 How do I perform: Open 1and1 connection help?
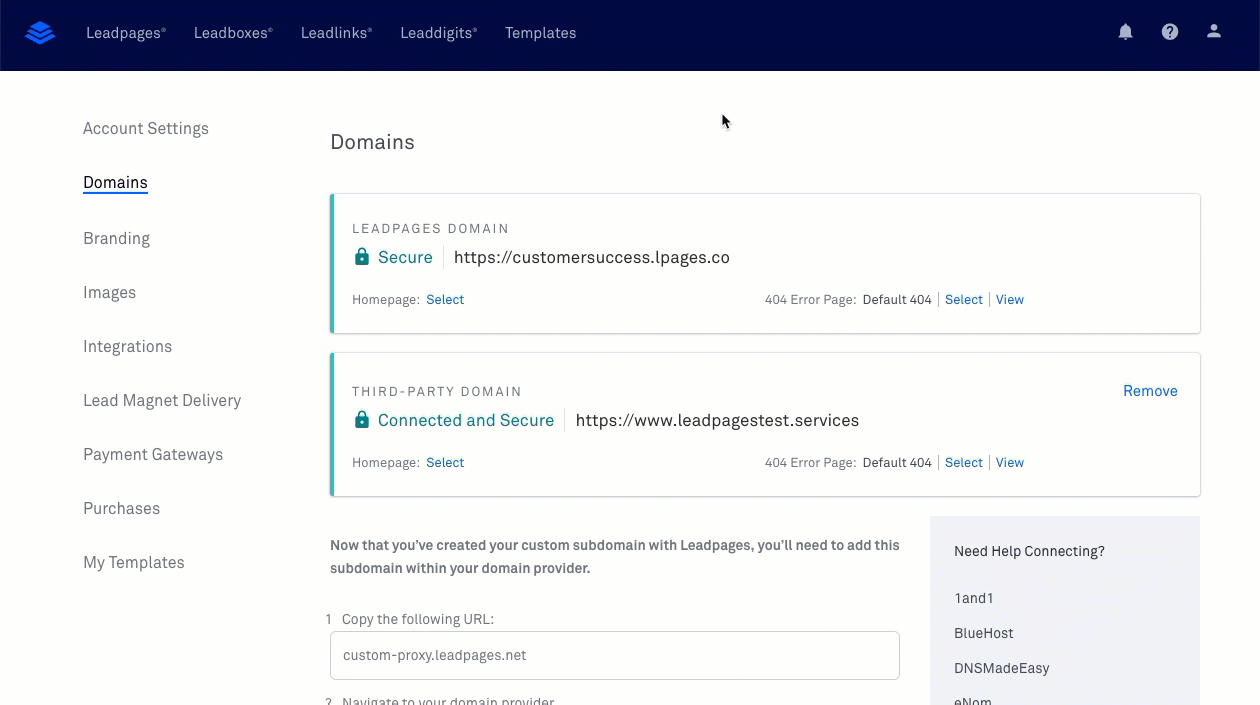974,598
